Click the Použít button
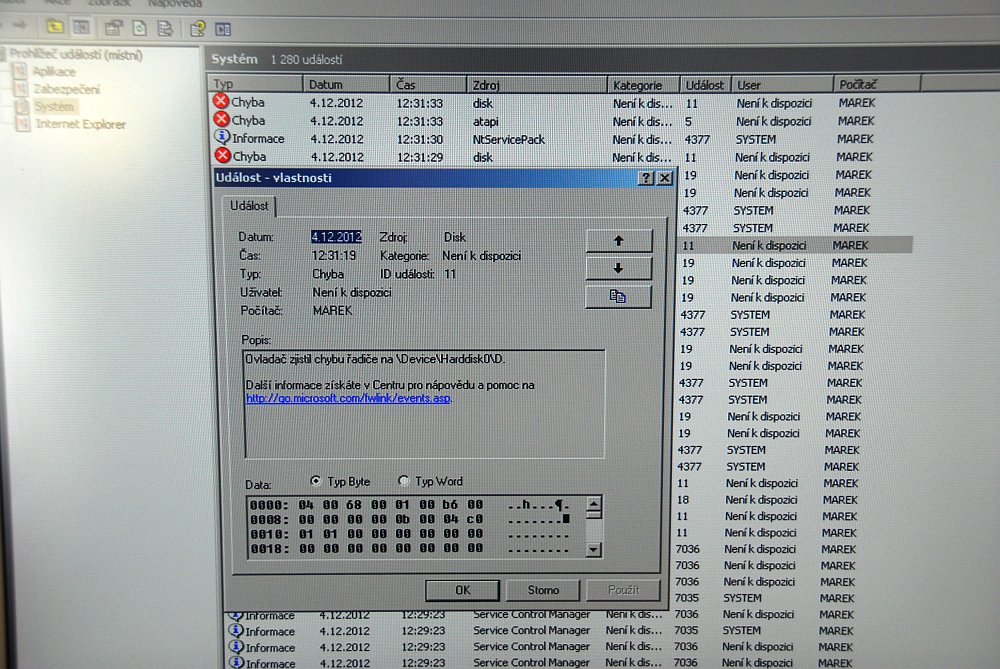The width and height of the screenshot is (1000, 669). [623, 590]
